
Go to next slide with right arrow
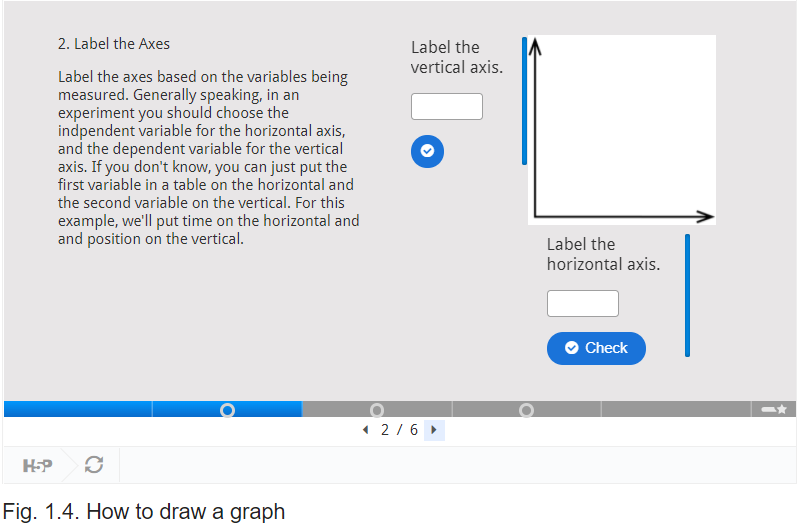434,430
